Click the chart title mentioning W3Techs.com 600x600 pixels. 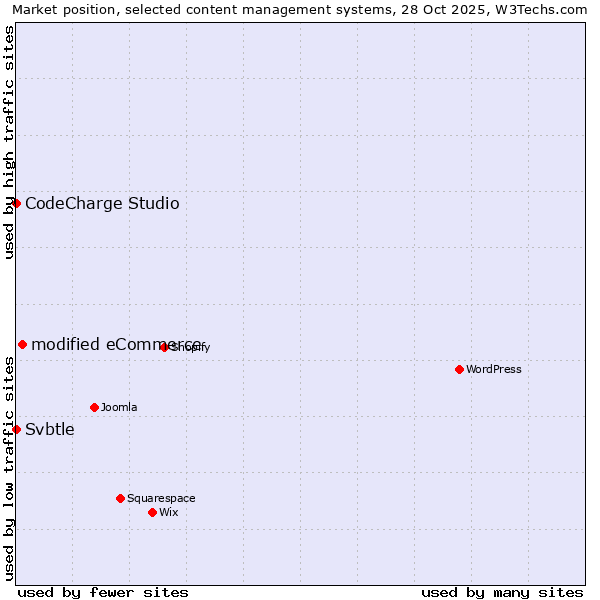[300, 9]
